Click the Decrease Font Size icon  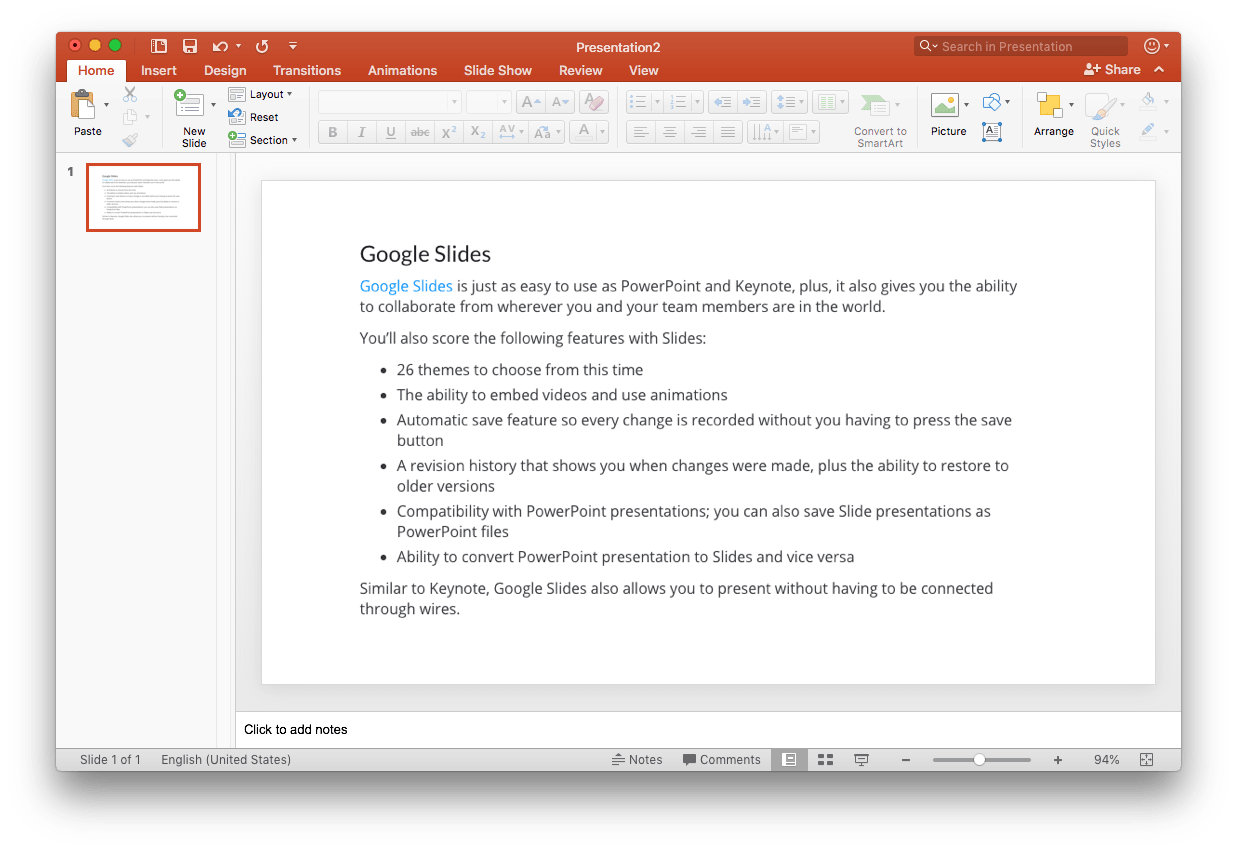561,102
